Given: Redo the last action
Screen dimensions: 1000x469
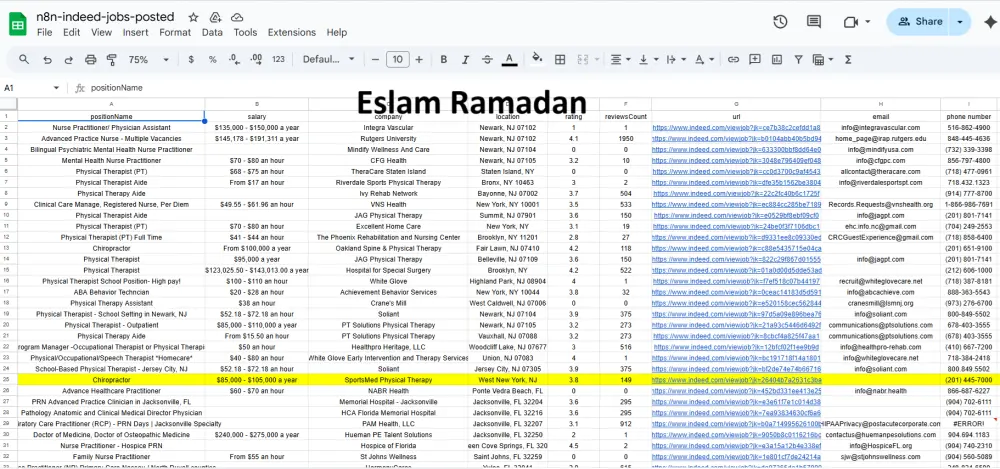Looking at the screenshot, I should 68,59.
